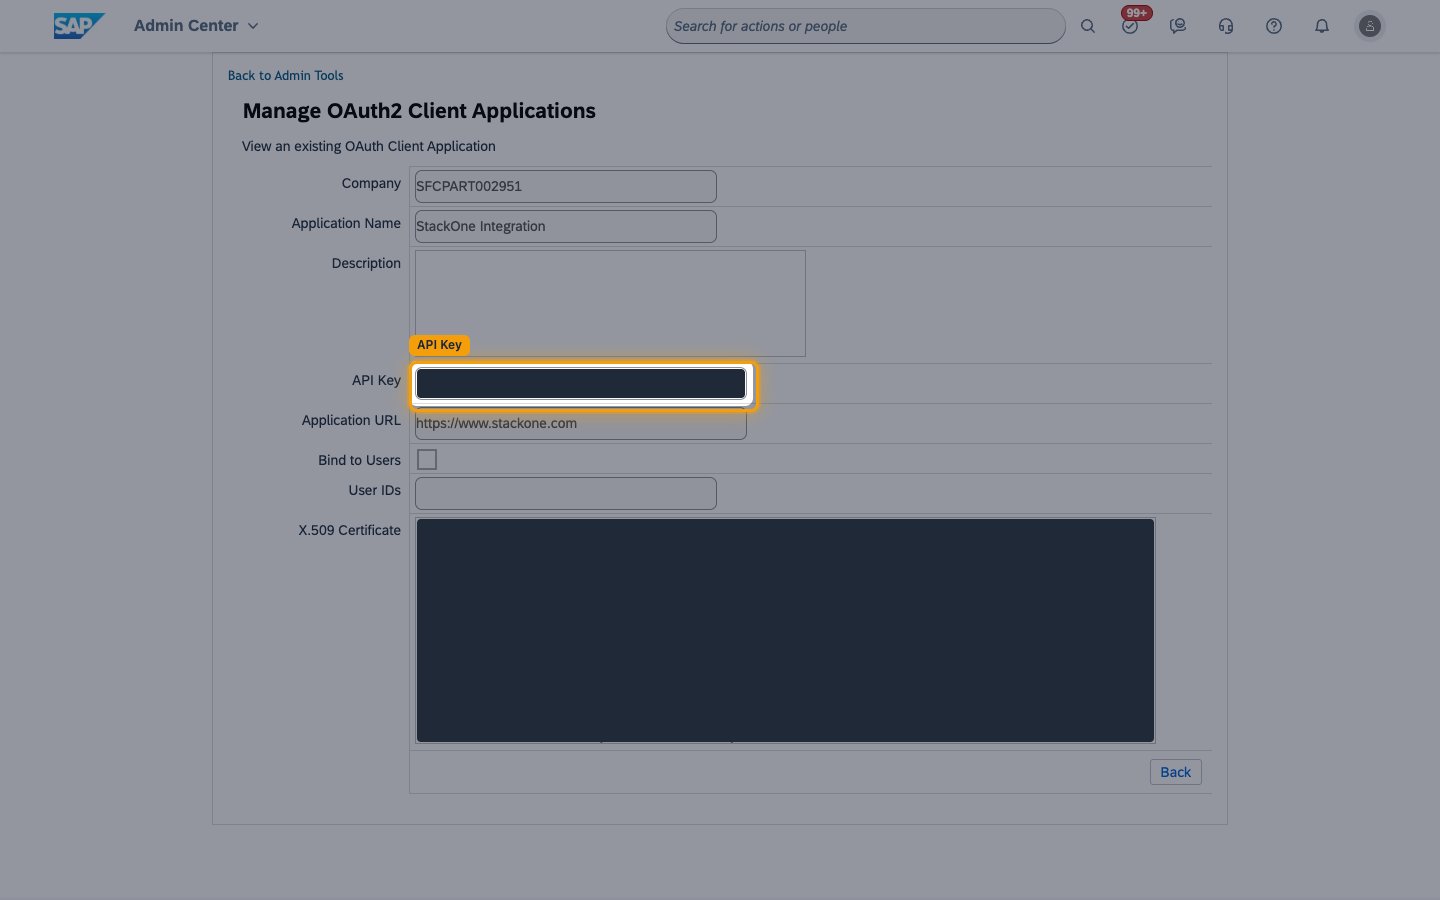Click the 'Company' label
The height and width of the screenshot is (900, 1440).
371,183
